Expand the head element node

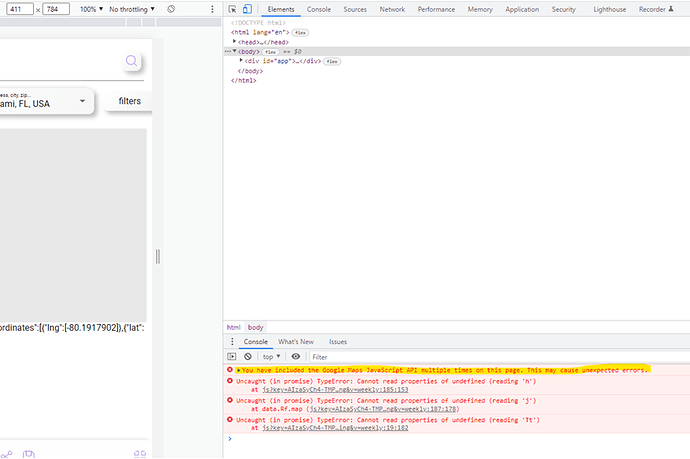coord(235,42)
